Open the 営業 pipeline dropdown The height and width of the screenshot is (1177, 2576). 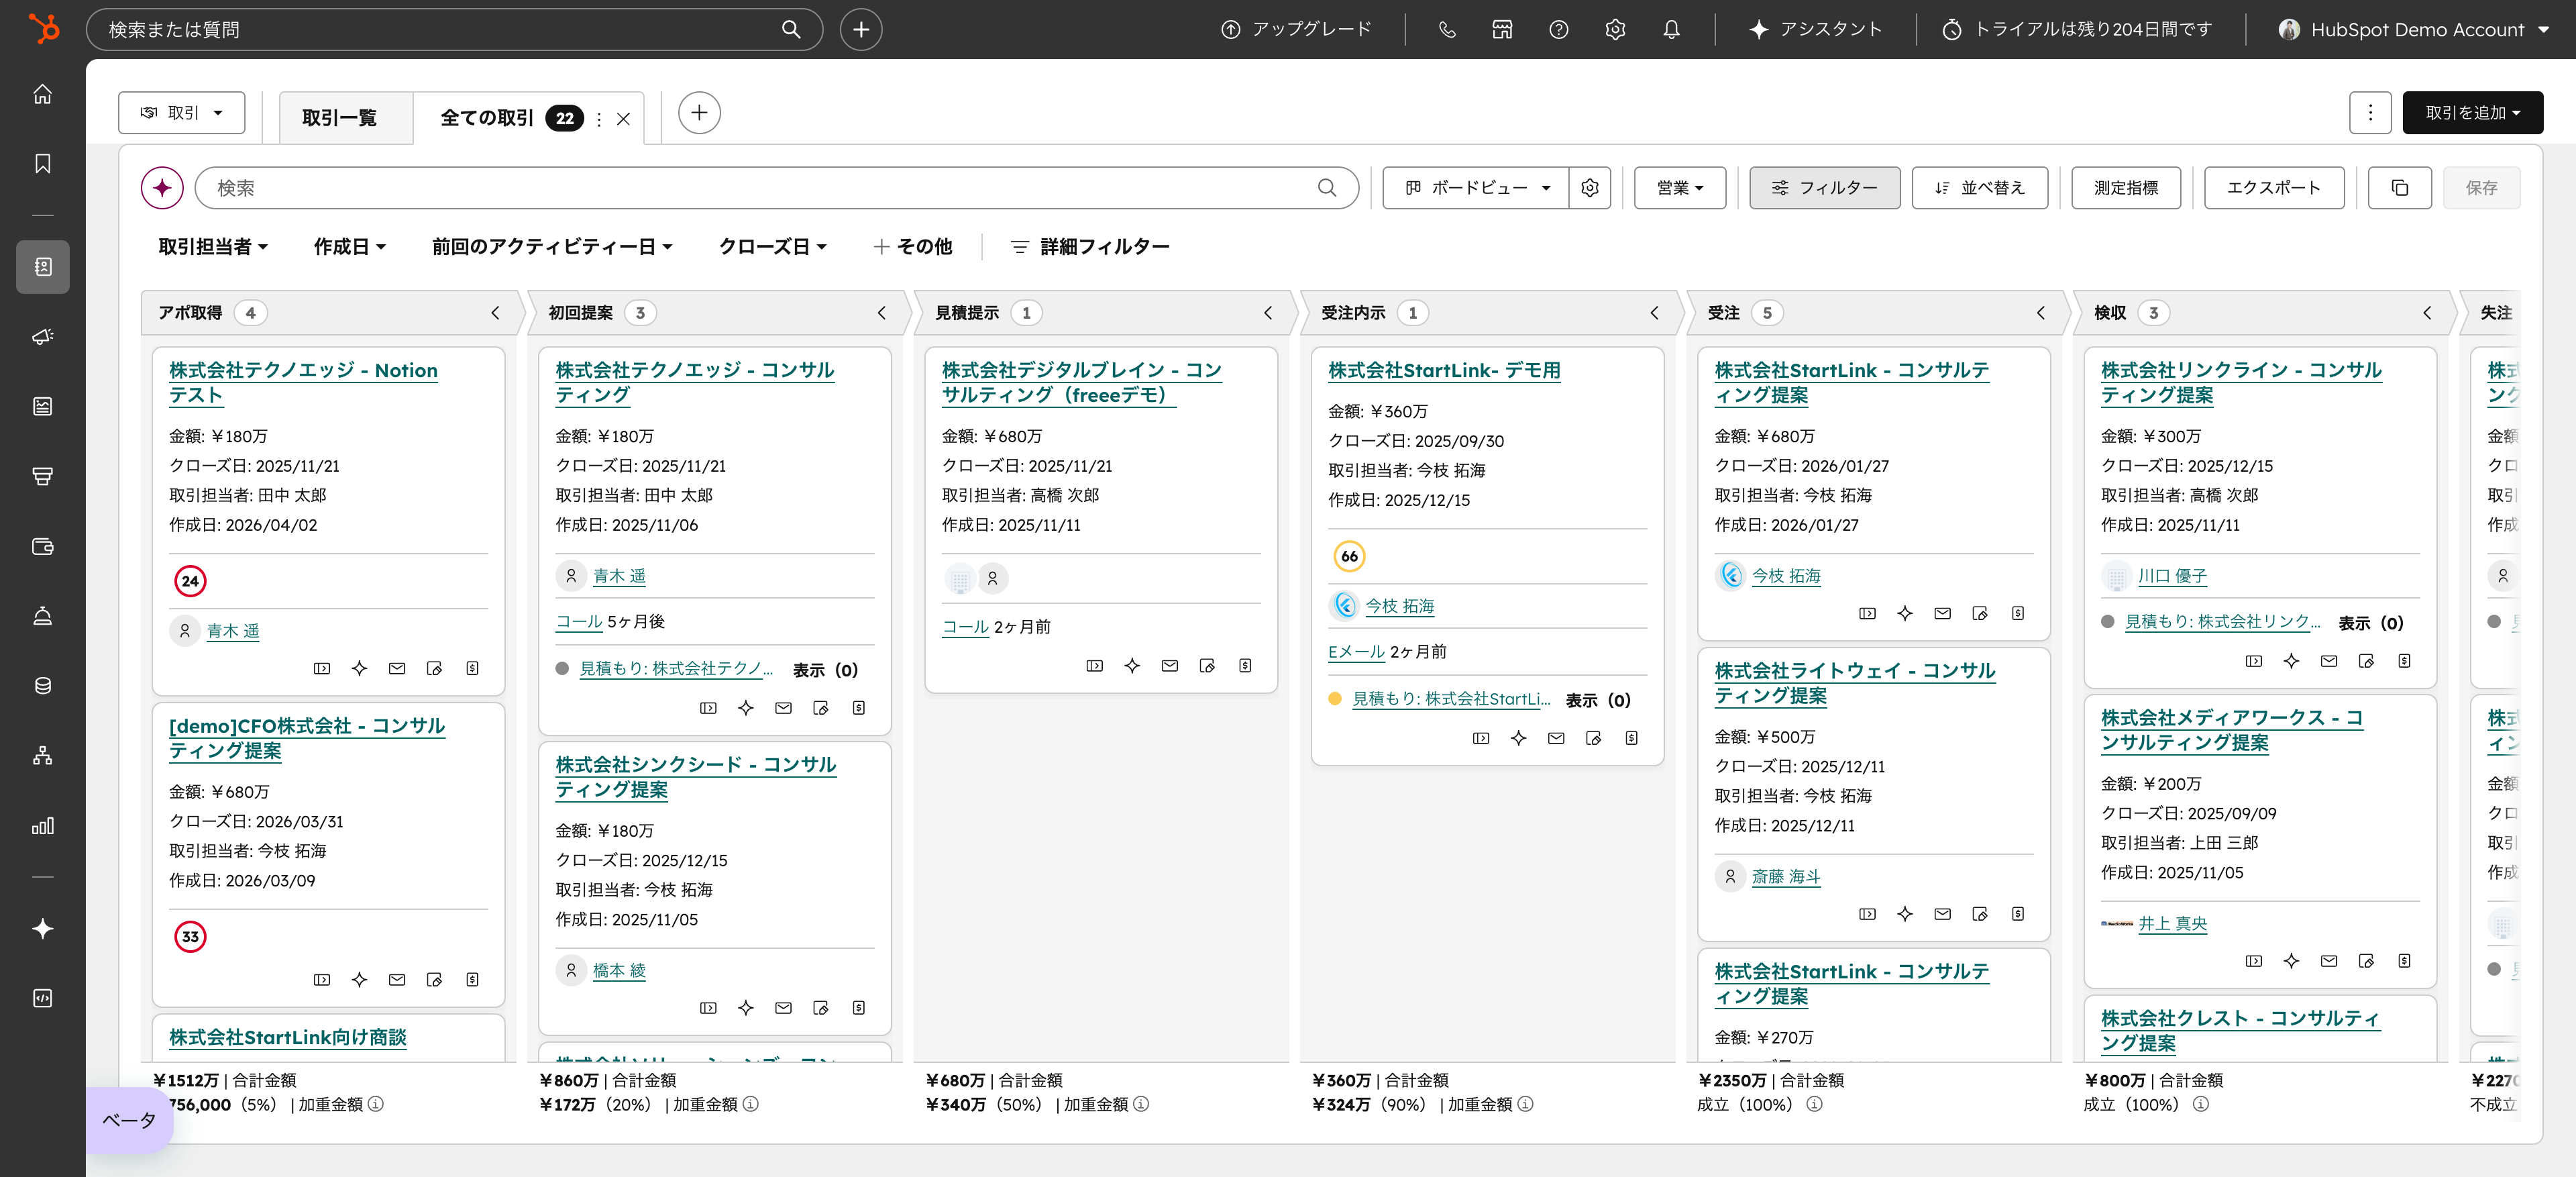pyautogui.click(x=1679, y=188)
